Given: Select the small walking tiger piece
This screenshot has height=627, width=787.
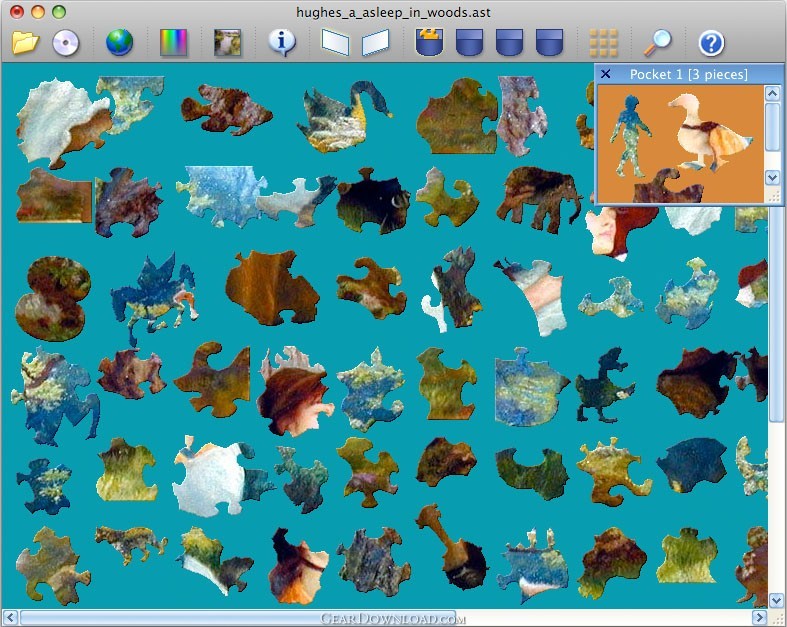Looking at the screenshot, I should (130, 544).
